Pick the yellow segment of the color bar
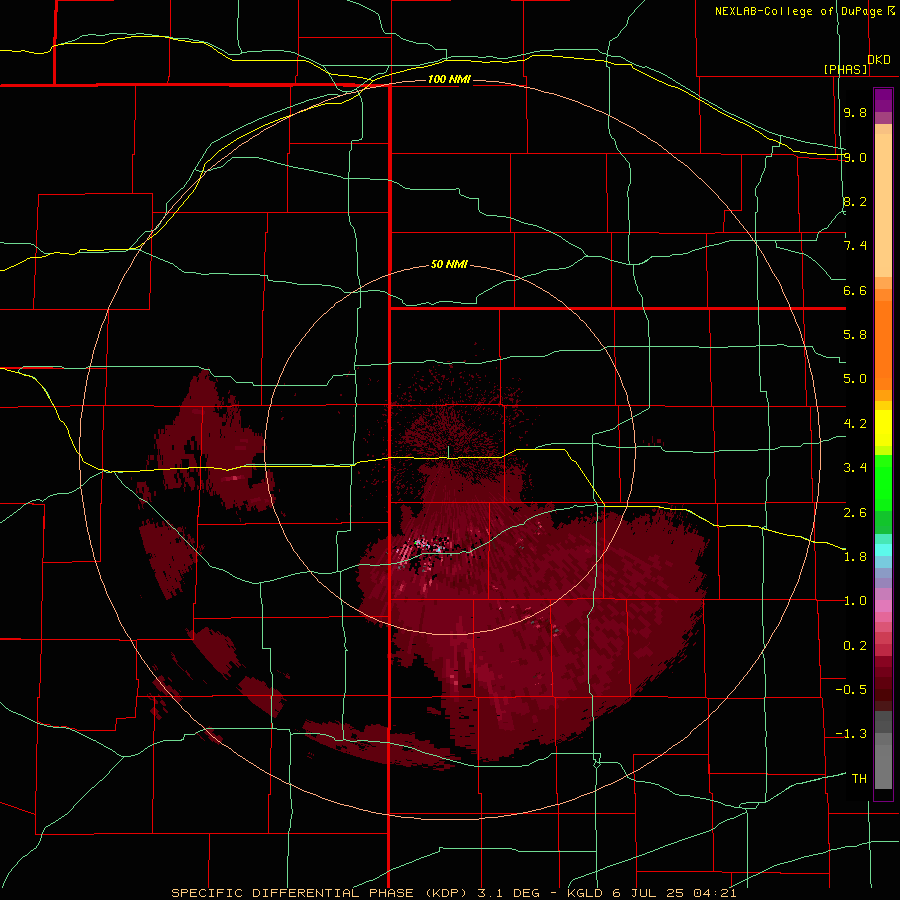 click(883, 428)
